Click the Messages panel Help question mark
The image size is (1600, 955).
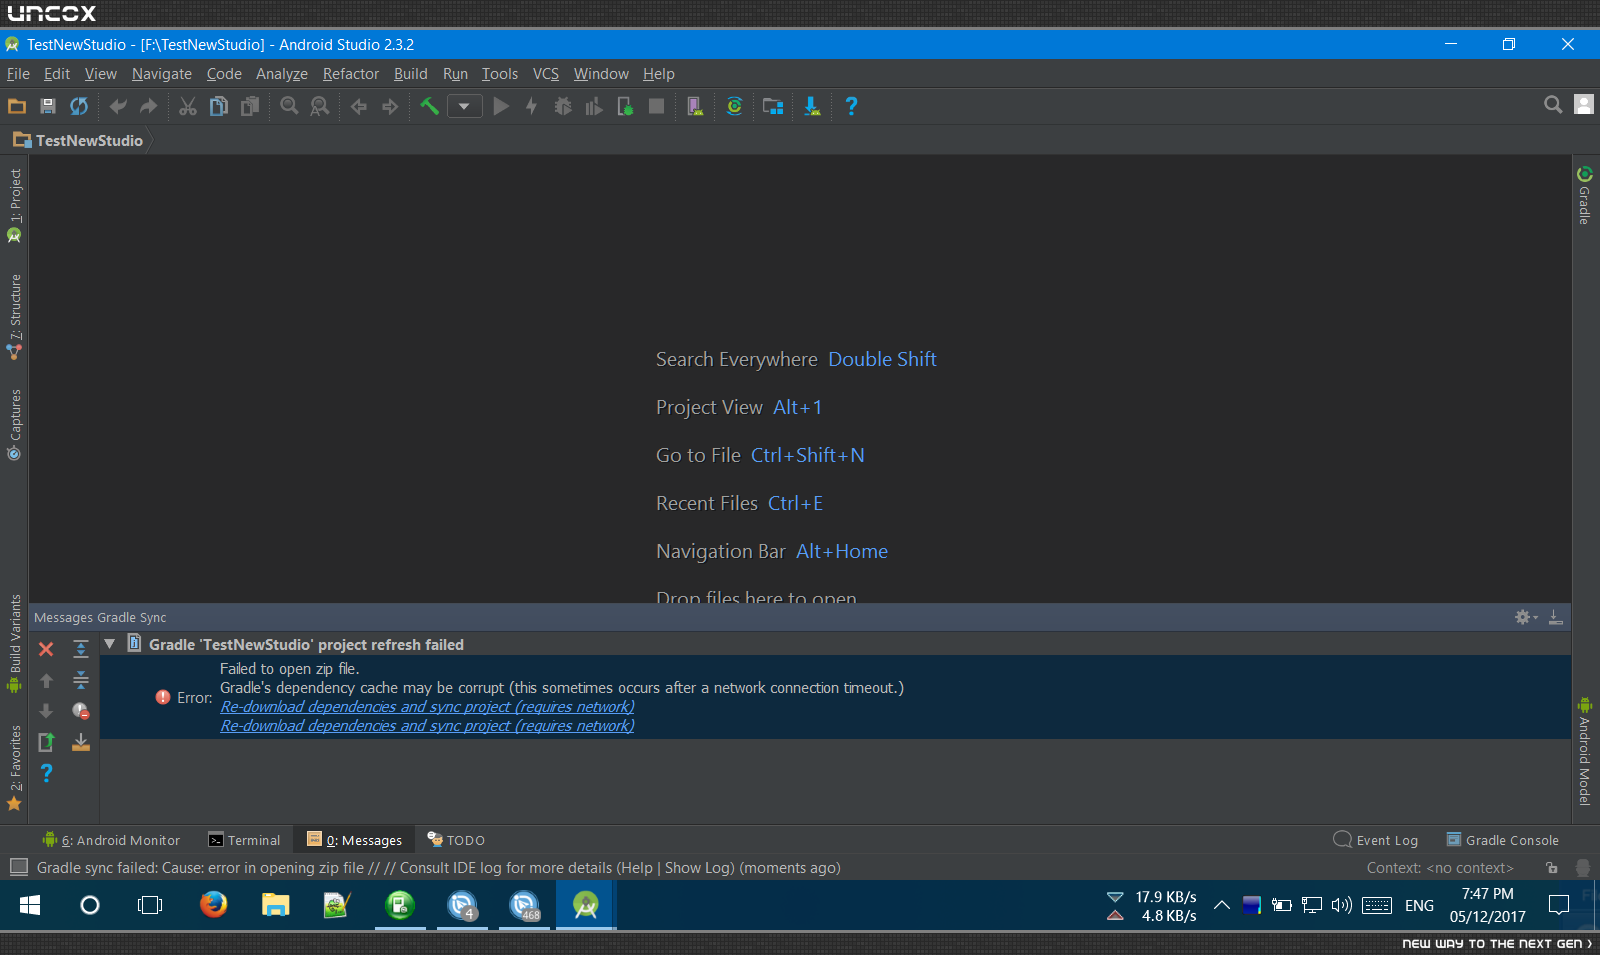tap(46, 773)
